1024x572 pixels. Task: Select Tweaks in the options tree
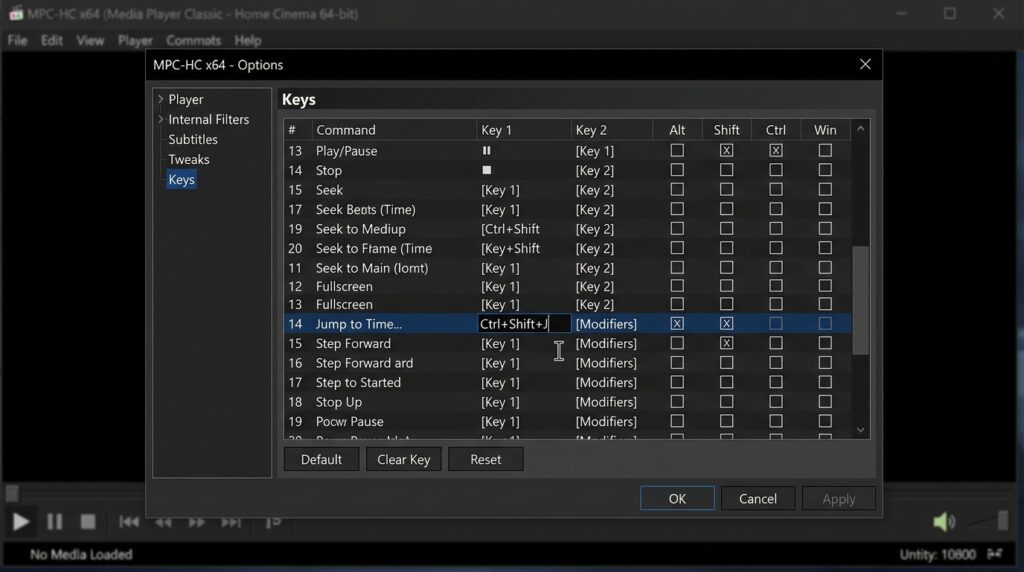pyautogui.click(x=189, y=159)
